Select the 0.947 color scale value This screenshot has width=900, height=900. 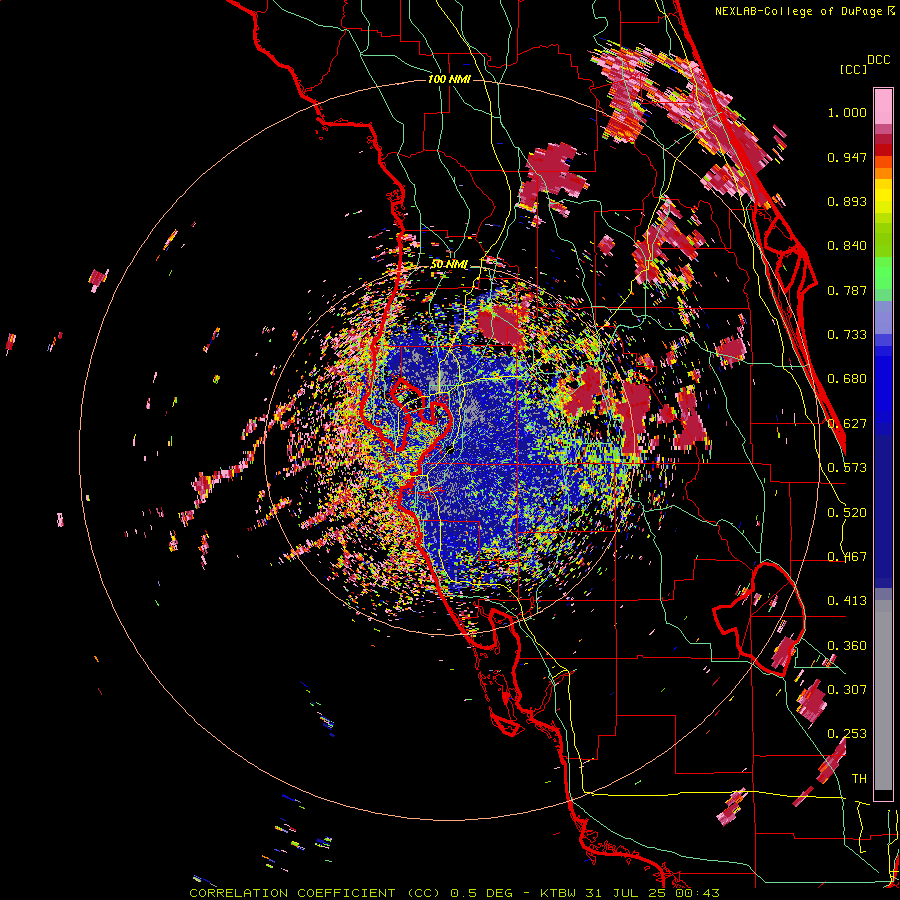[x=847, y=157]
